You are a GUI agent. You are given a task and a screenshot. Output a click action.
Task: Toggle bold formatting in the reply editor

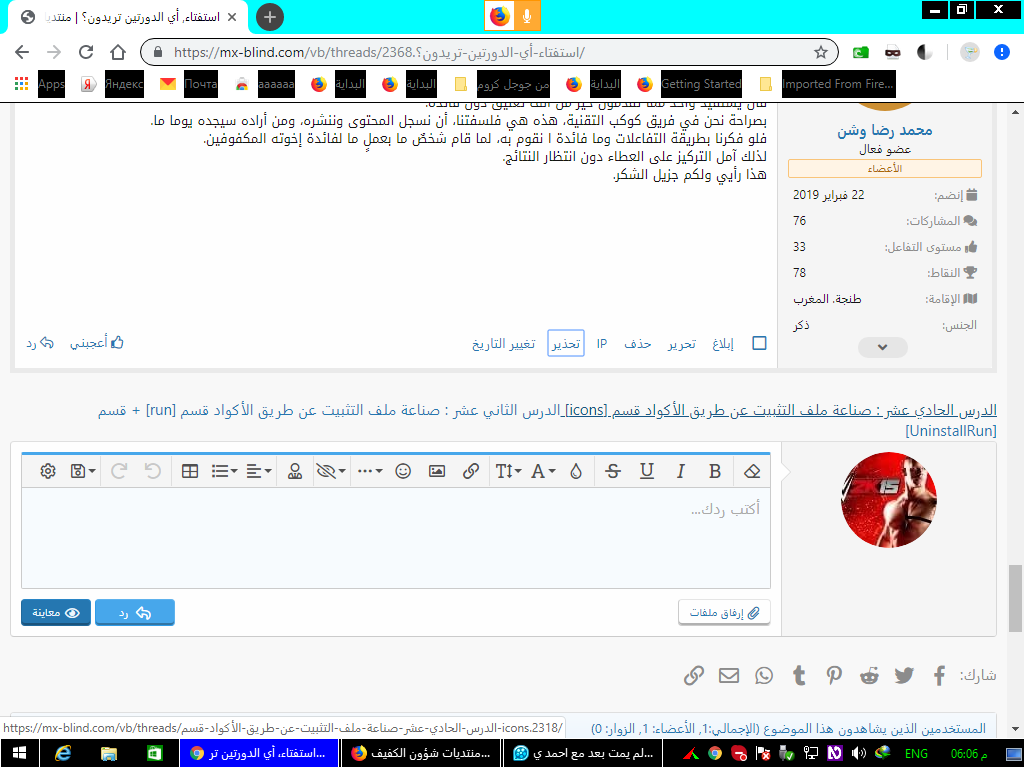(715, 471)
